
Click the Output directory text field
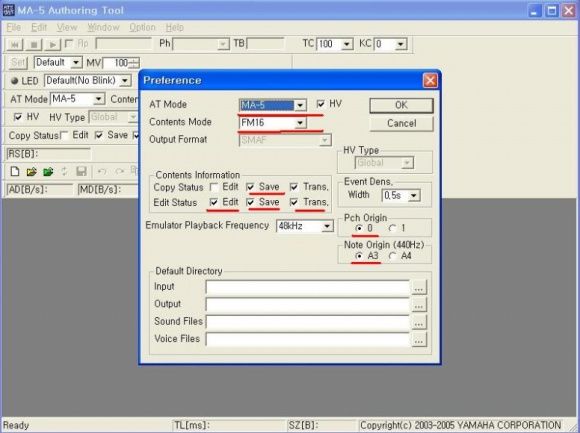click(308, 305)
